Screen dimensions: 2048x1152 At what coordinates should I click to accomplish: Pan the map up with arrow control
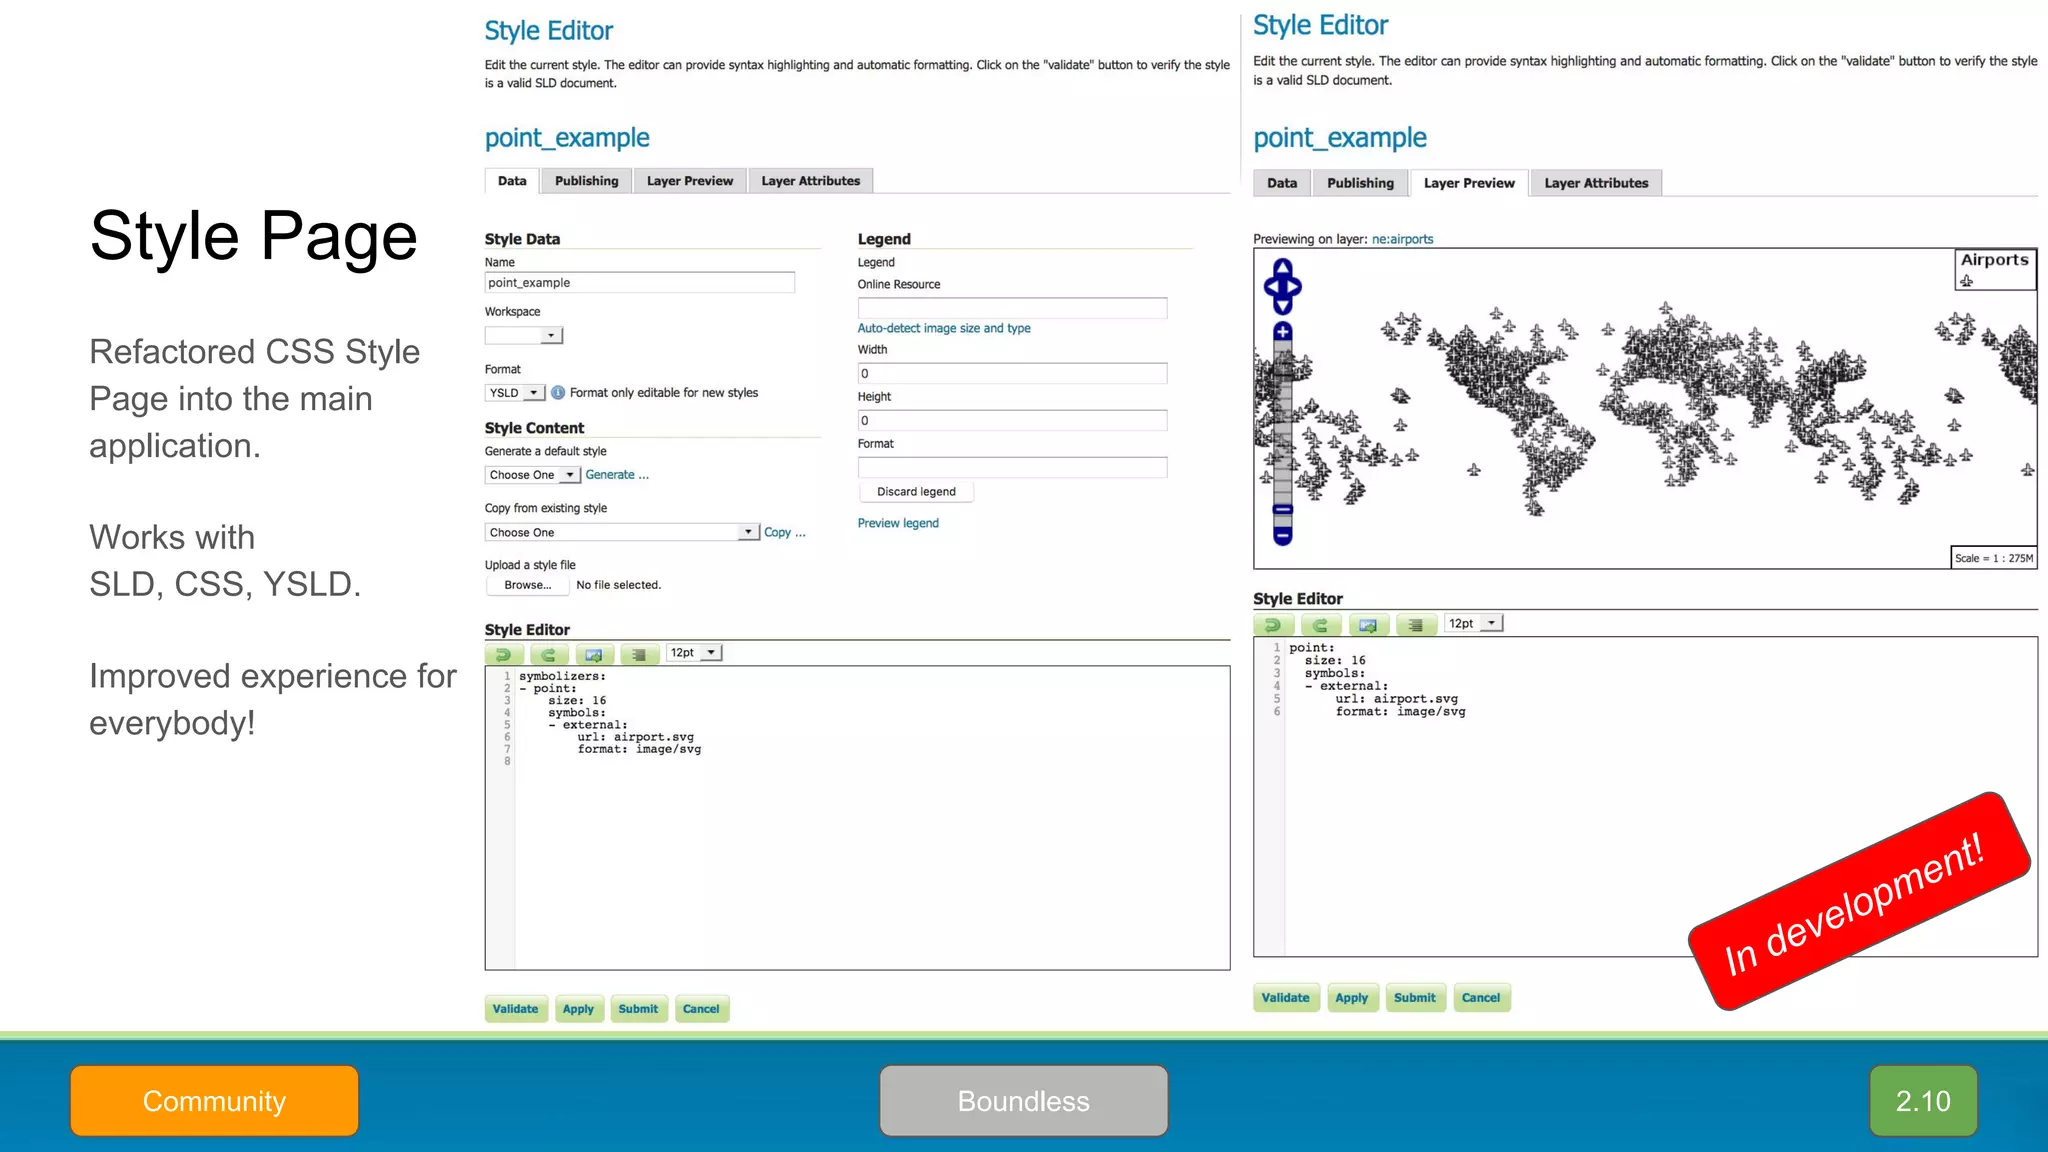(1283, 267)
